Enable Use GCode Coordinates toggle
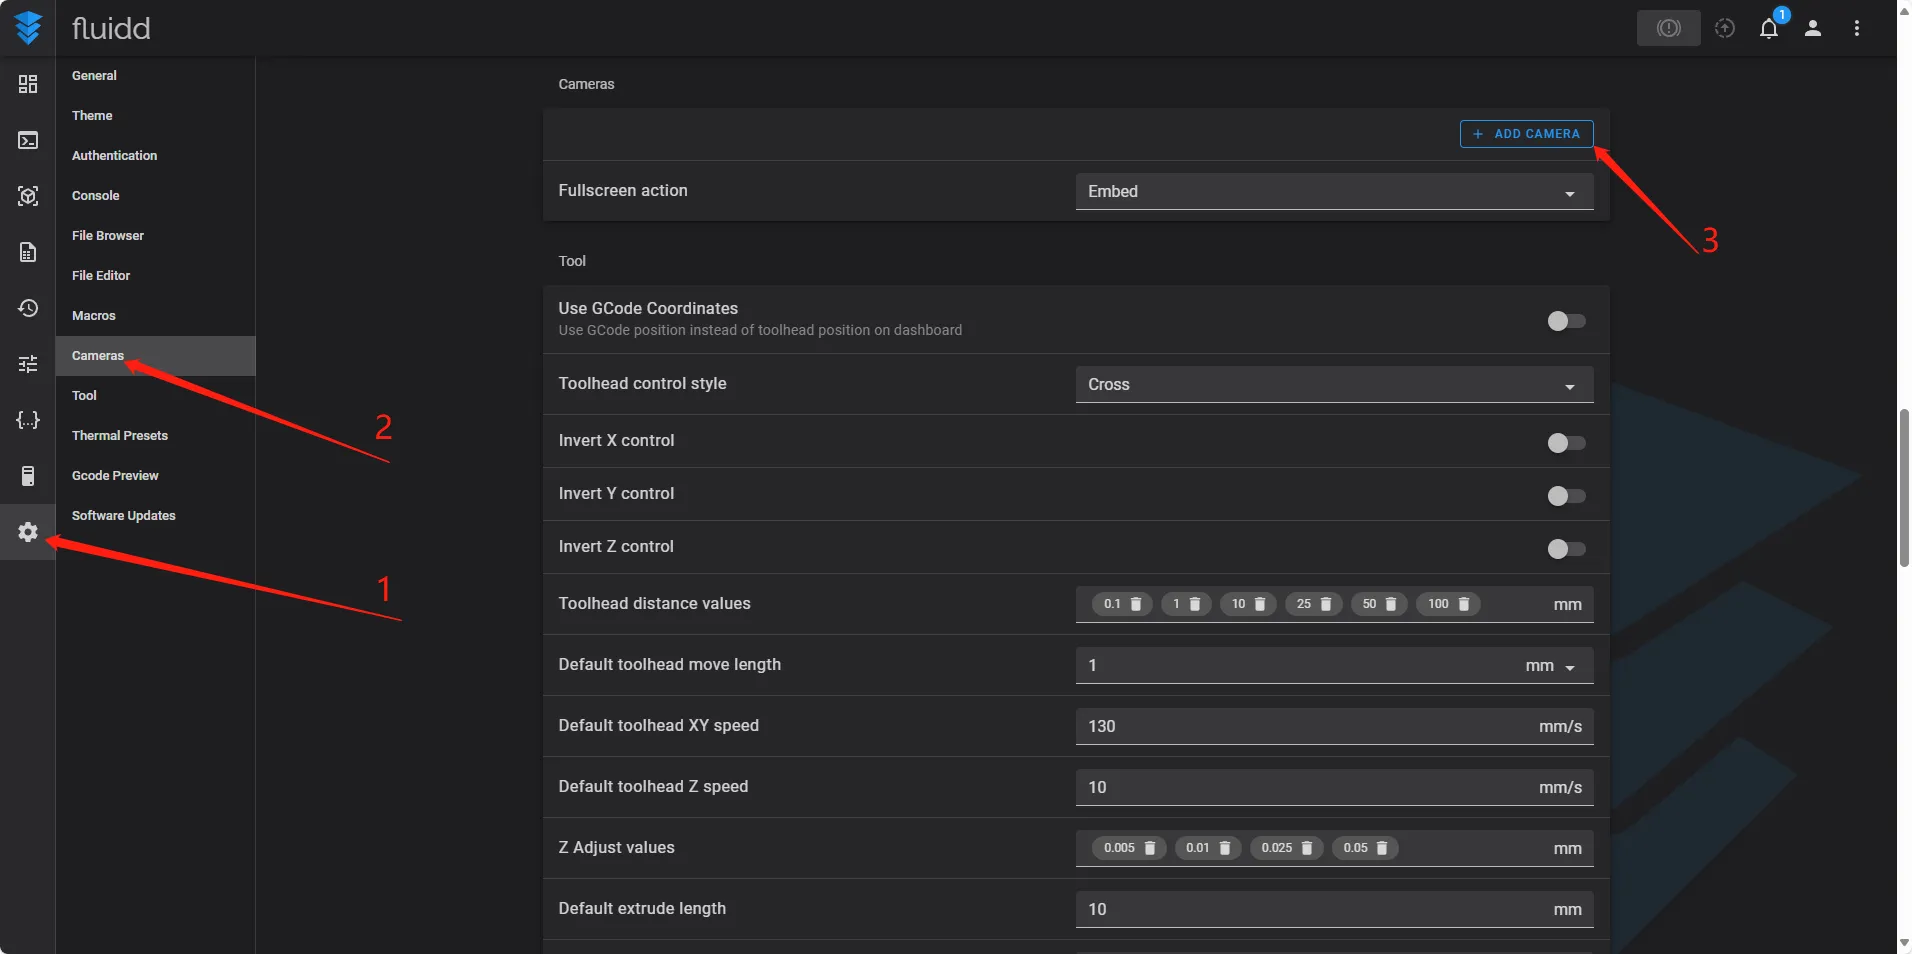 pyautogui.click(x=1566, y=321)
